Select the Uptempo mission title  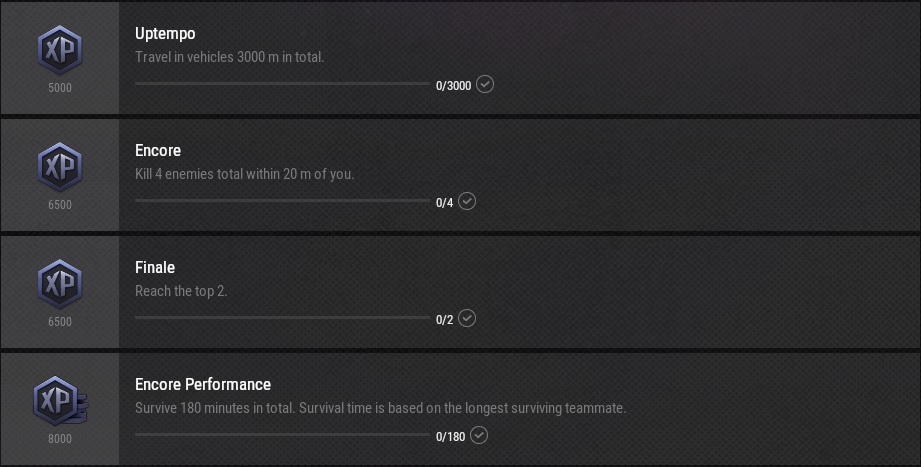165,34
